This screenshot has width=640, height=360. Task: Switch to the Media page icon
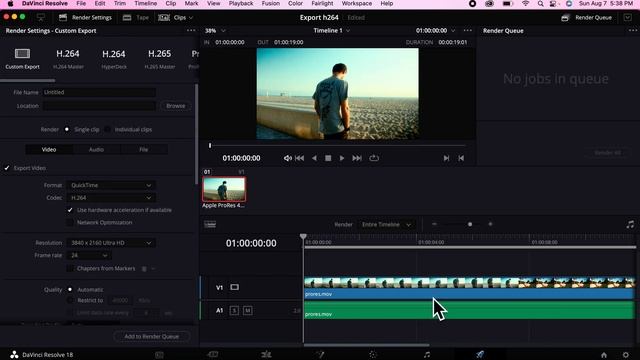[x=160, y=355]
